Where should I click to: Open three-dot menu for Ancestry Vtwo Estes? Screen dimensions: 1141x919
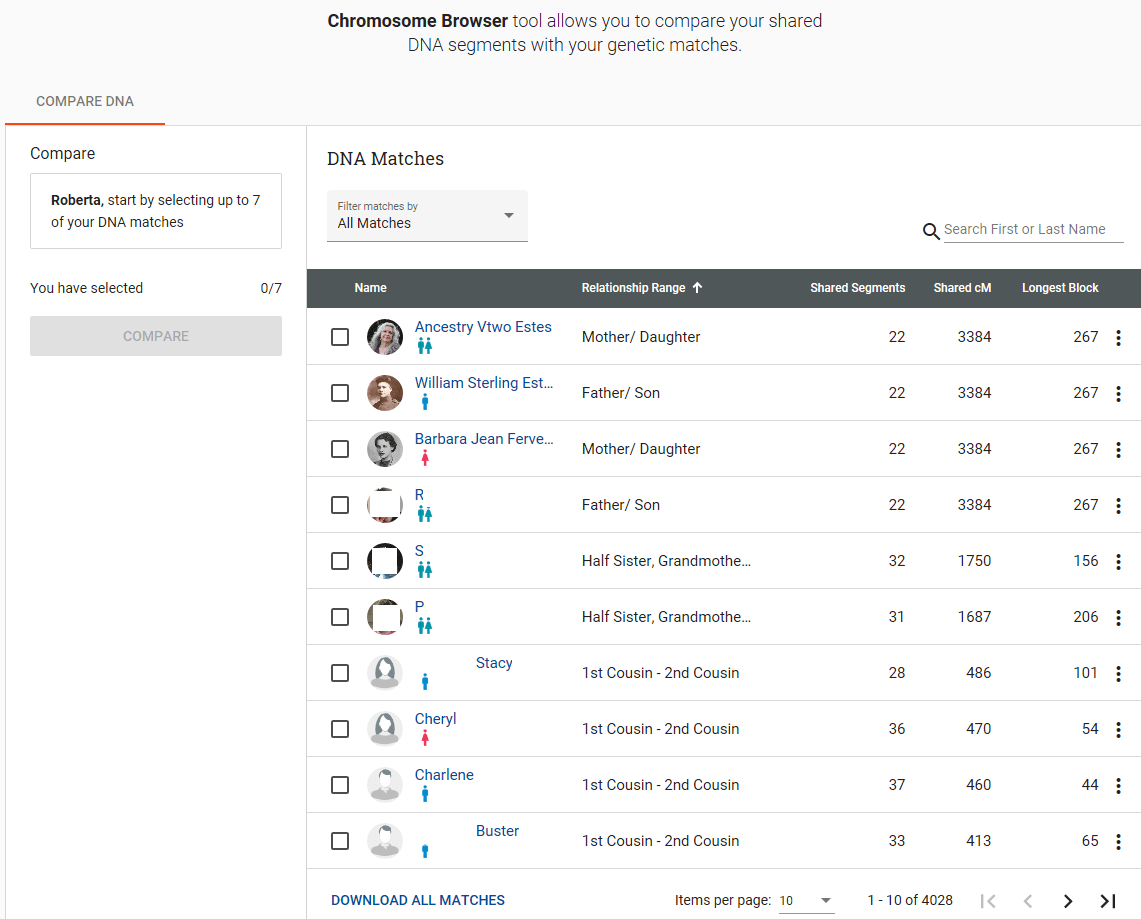pos(1118,338)
